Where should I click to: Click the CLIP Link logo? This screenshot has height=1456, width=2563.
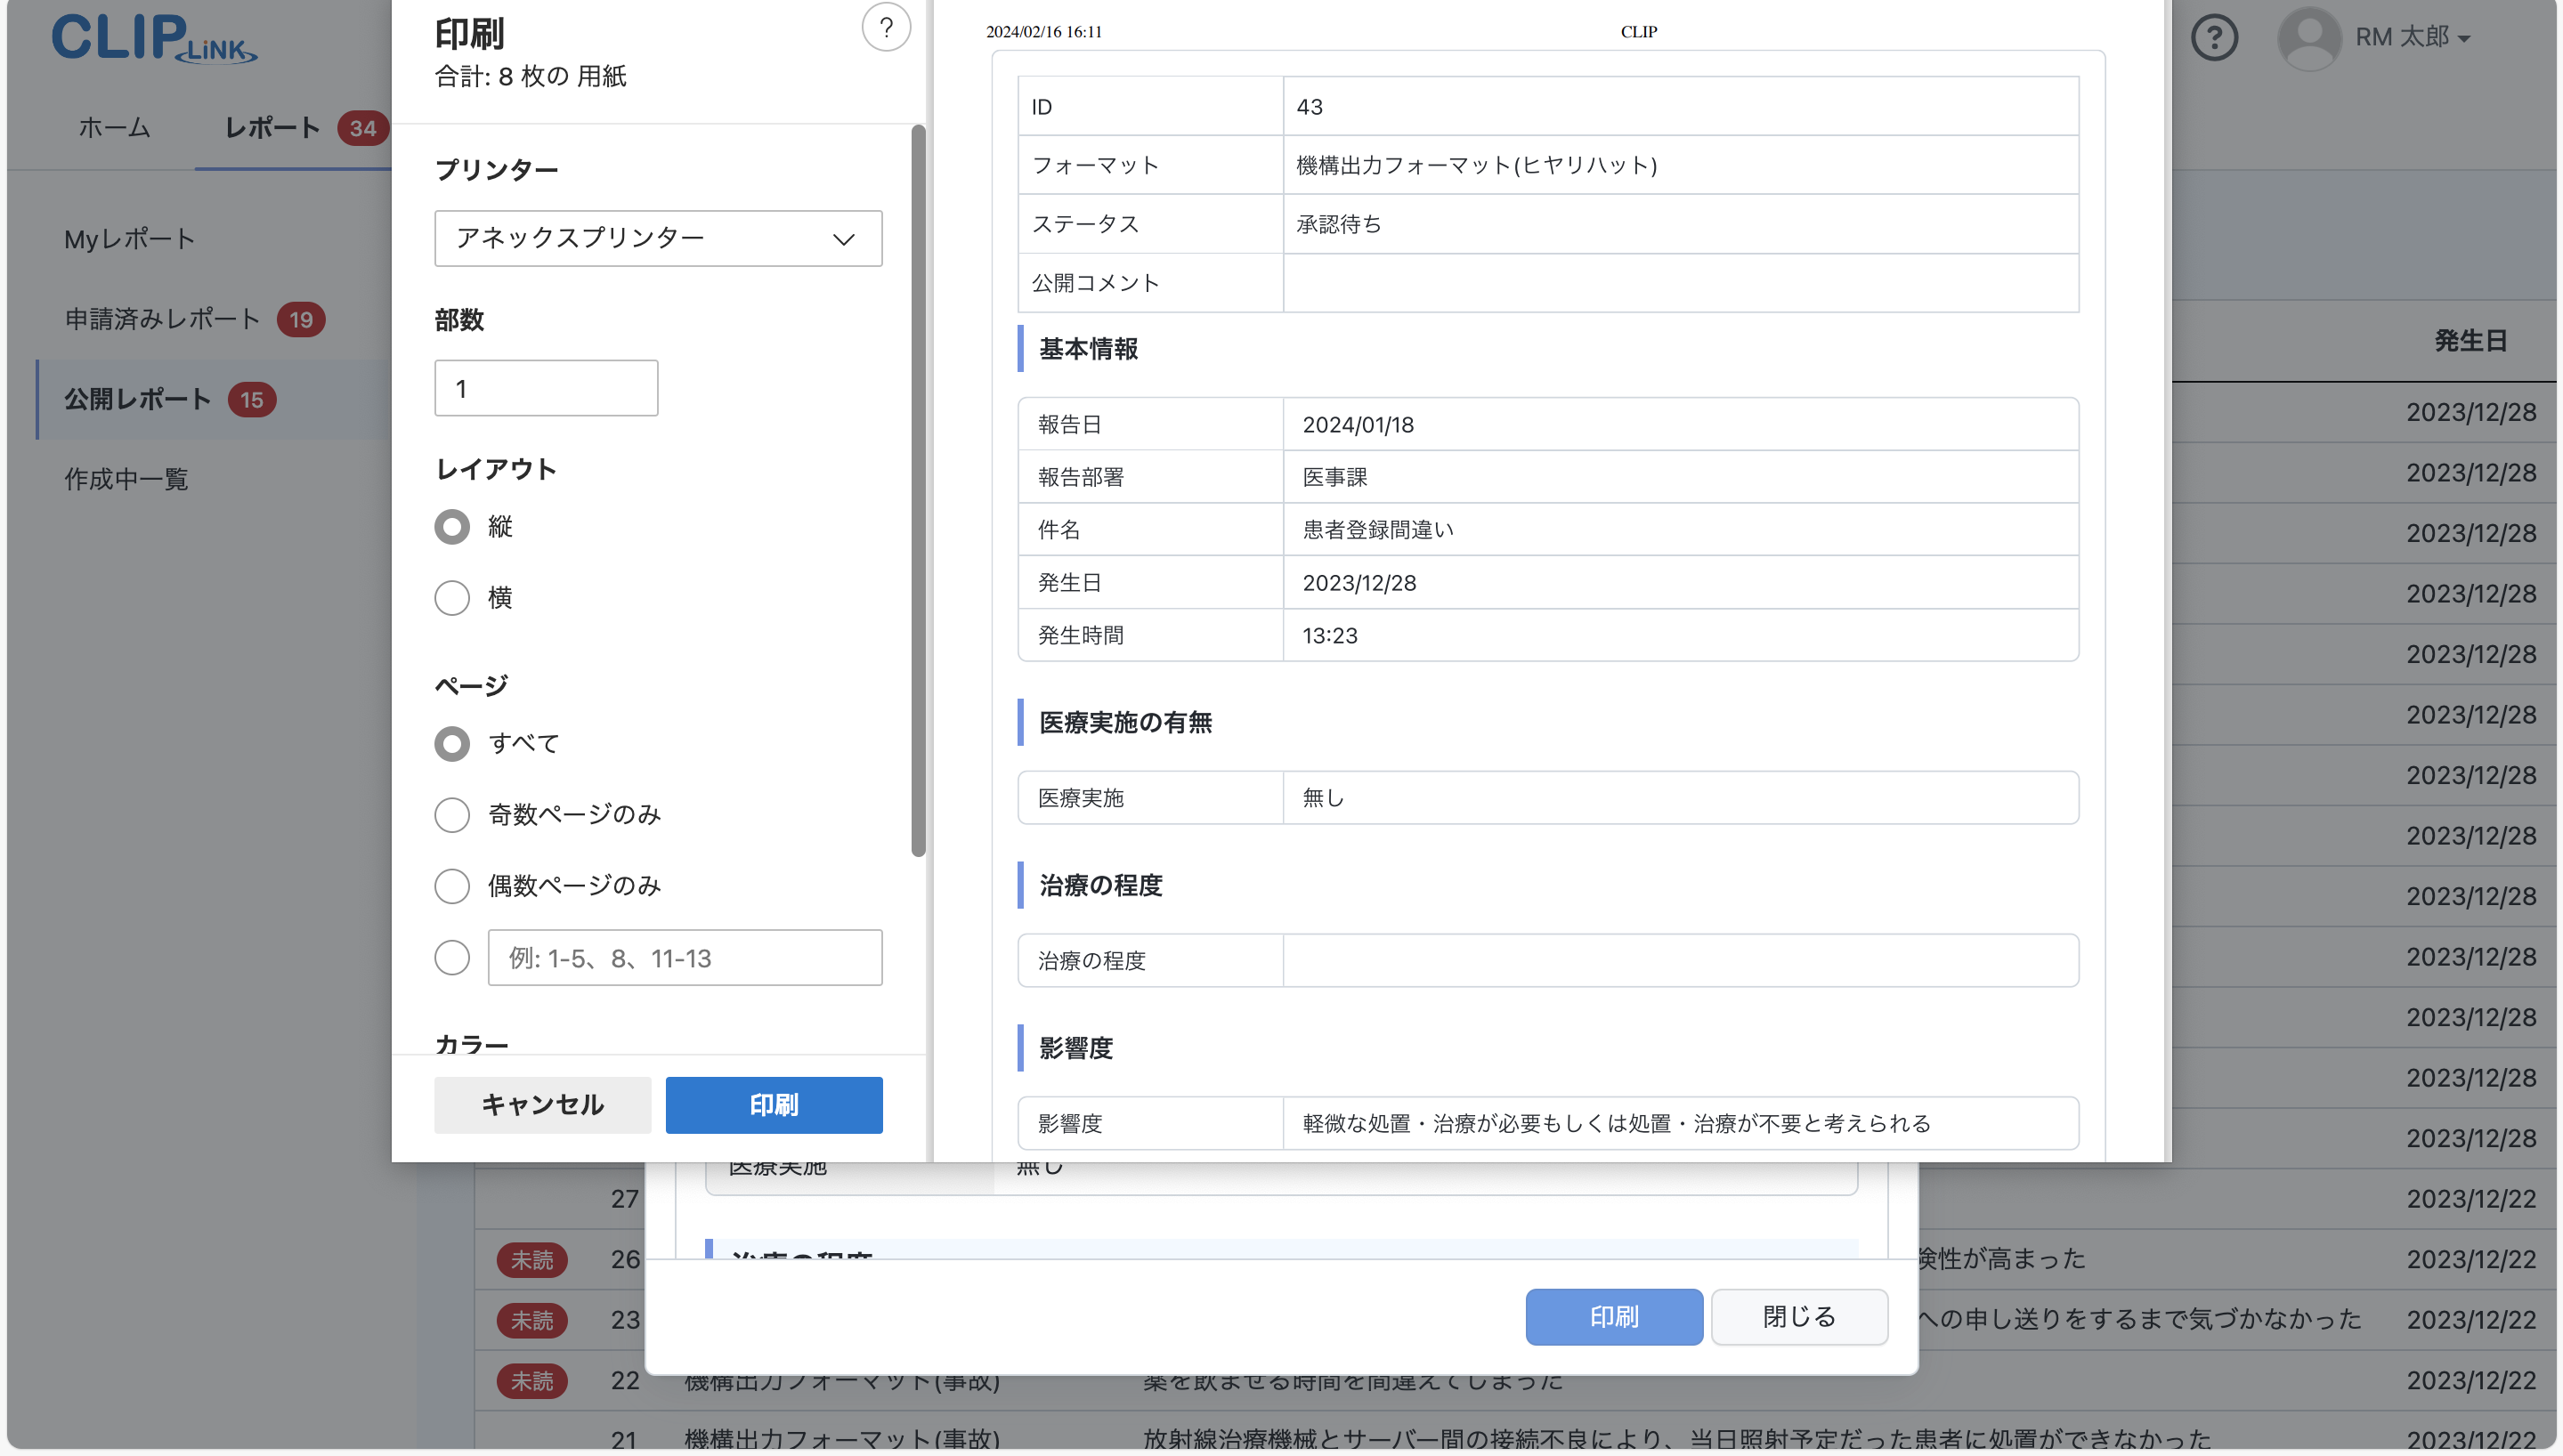tap(154, 40)
